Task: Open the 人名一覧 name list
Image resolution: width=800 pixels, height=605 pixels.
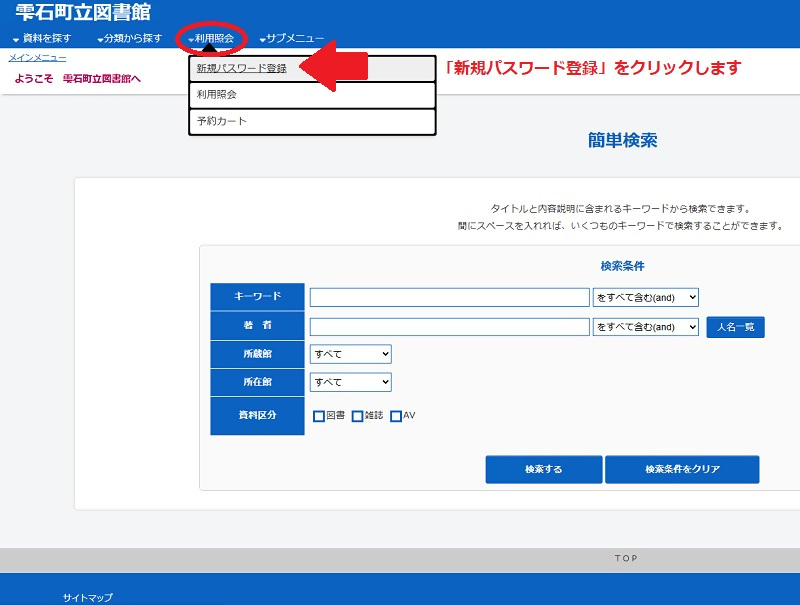Action: [733, 326]
